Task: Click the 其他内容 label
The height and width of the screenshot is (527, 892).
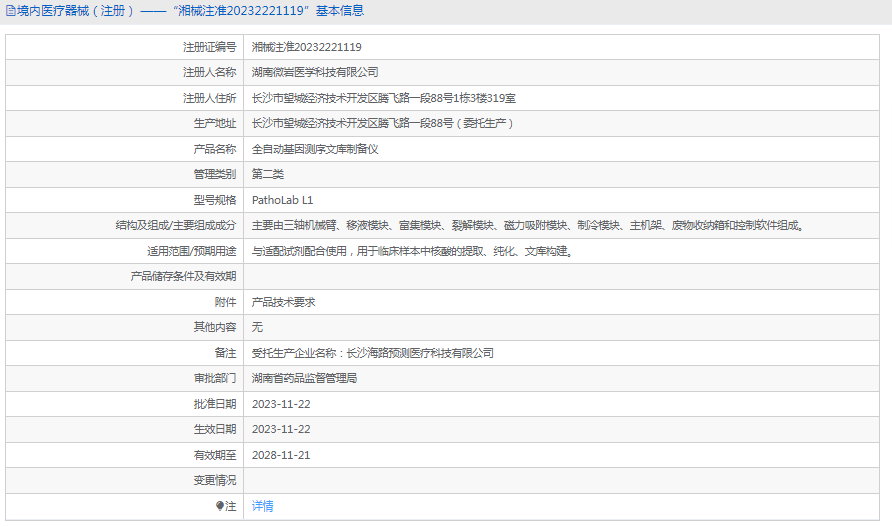Action: coord(214,327)
